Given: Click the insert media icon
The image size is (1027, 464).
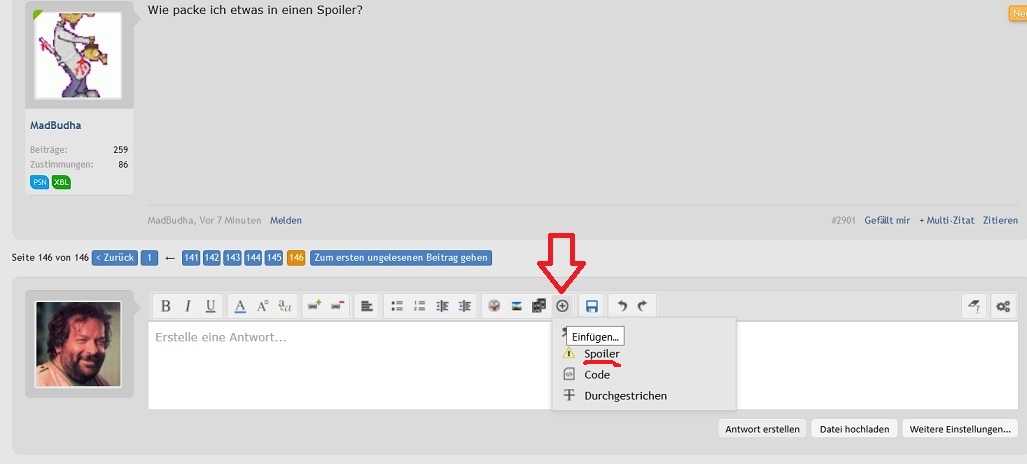Looking at the screenshot, I should click(x=539, y=306).
